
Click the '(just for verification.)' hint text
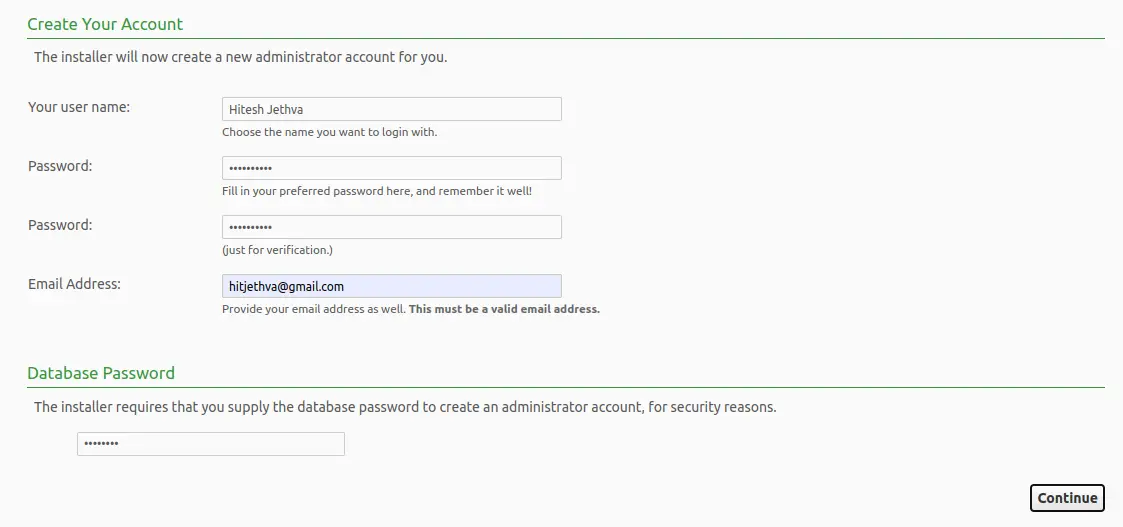(x=277, y=251)
